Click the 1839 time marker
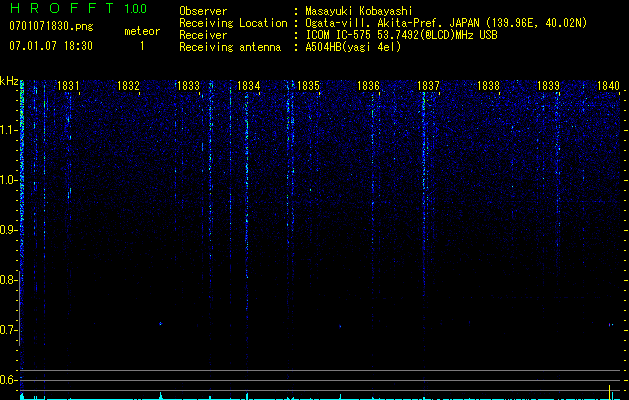 548,86
